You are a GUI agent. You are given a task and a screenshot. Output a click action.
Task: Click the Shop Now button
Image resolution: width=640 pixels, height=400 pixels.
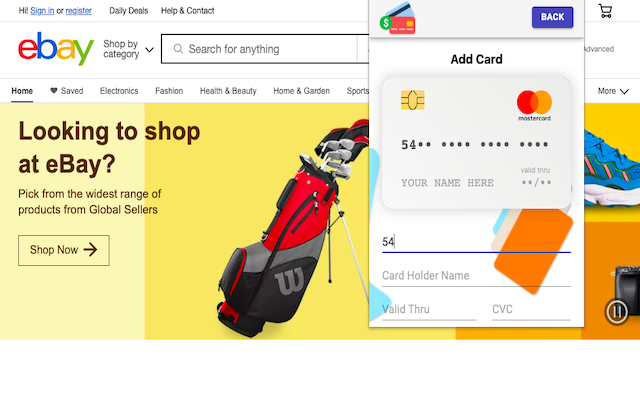pyautogui.click(x=64, y=250)
